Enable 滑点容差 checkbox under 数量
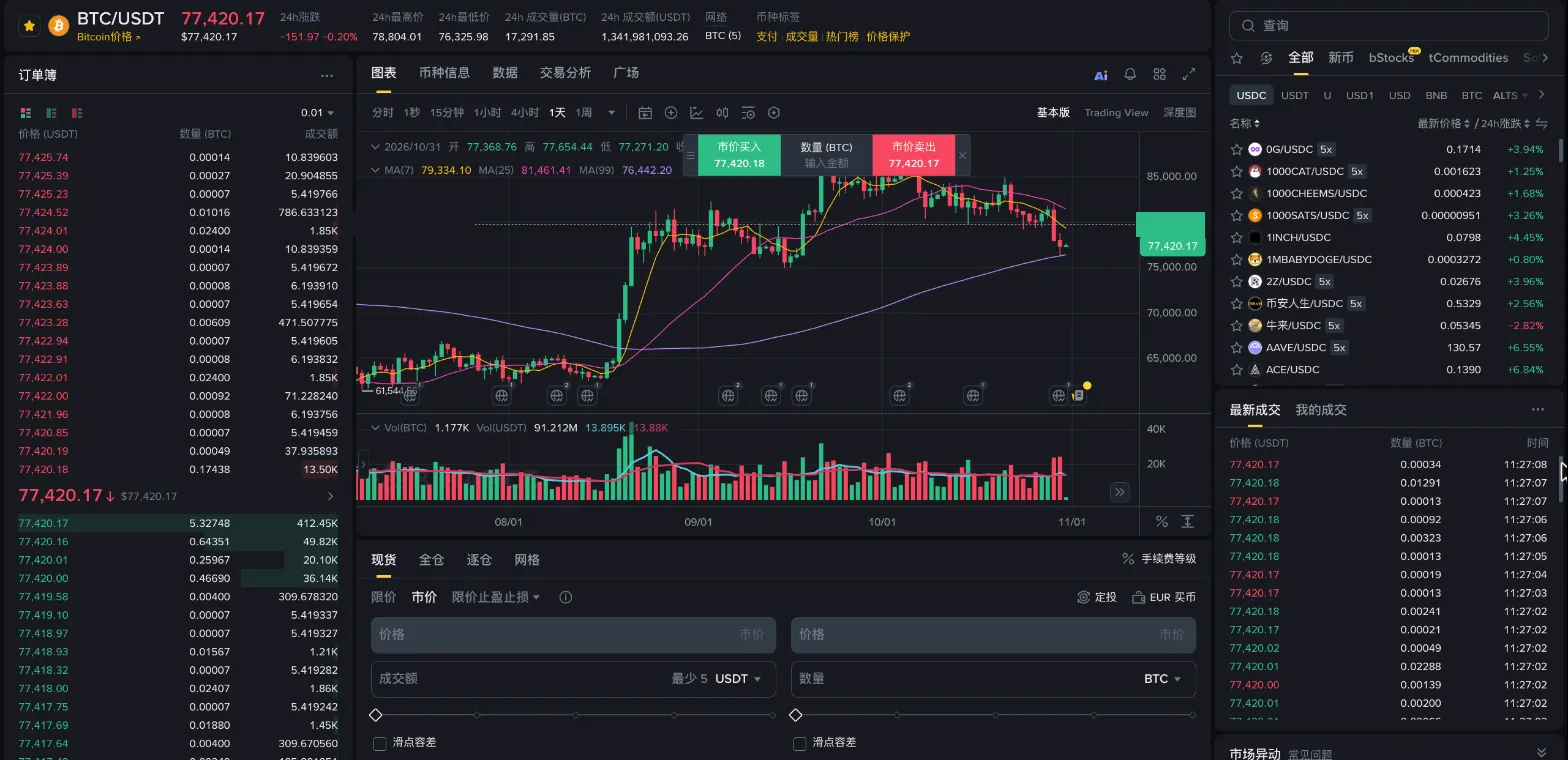 (800, 743)
